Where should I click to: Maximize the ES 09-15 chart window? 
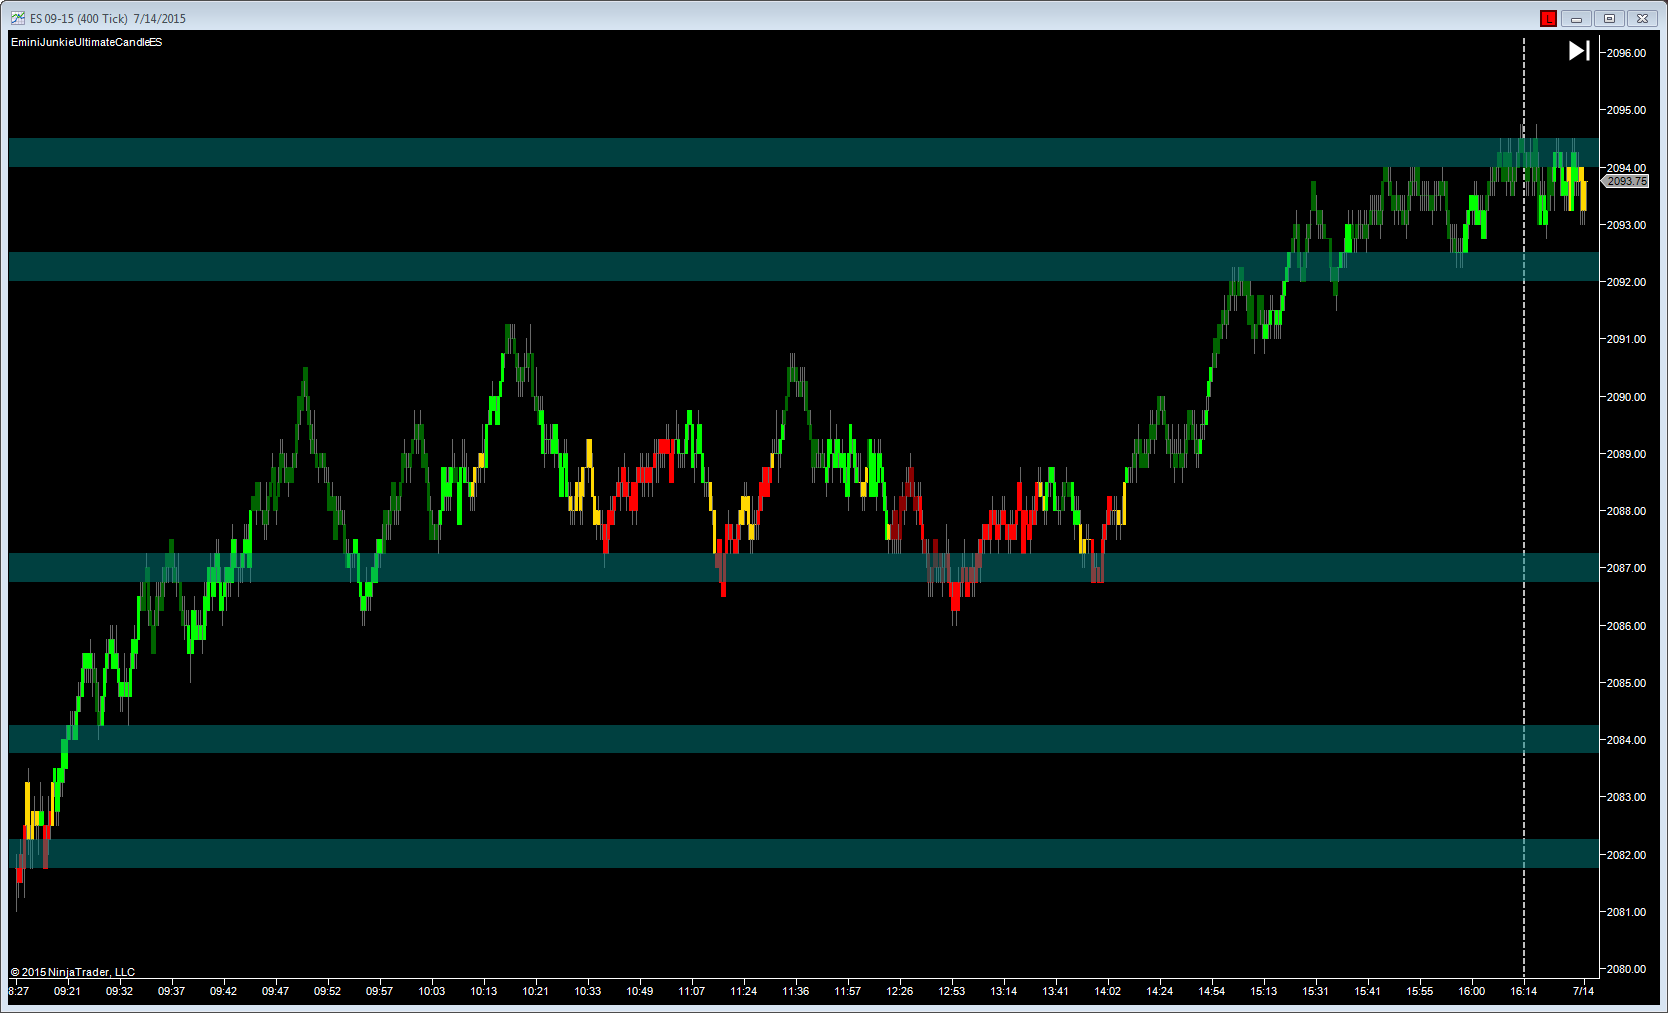coord(1610,18)
